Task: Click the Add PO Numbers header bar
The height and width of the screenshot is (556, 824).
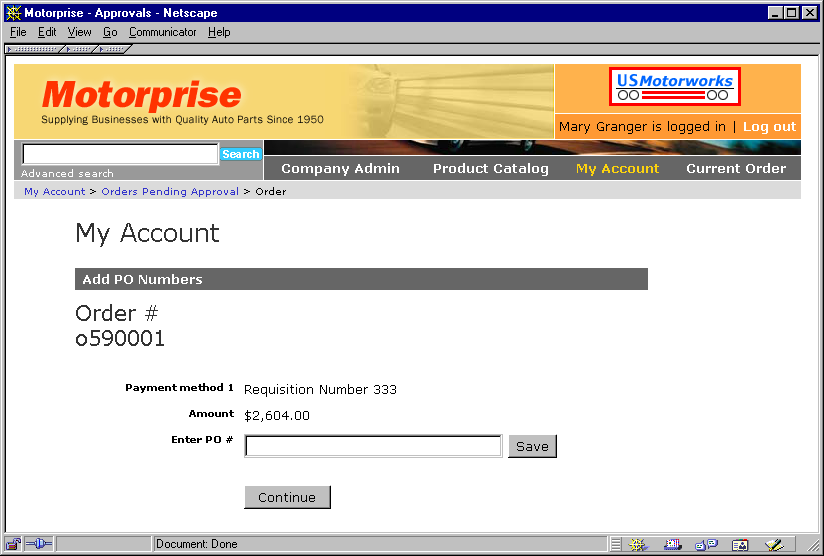Action: pos(362,279)
